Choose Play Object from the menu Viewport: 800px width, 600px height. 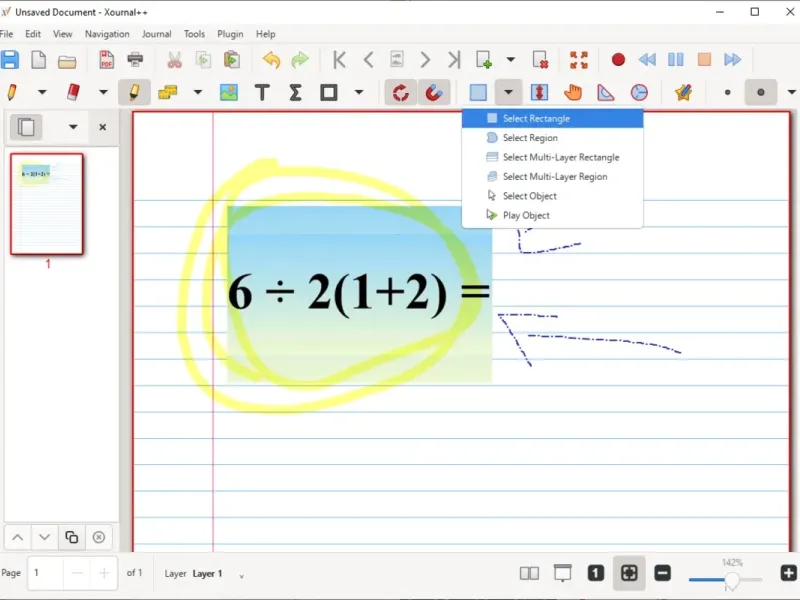(552, 215)
